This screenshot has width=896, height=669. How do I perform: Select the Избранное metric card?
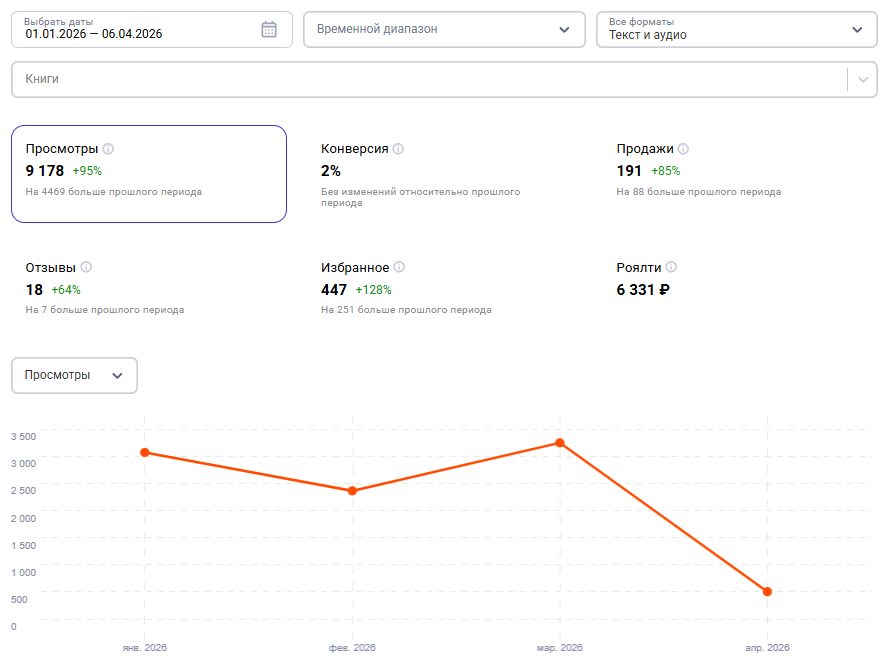tap(444, 288)
